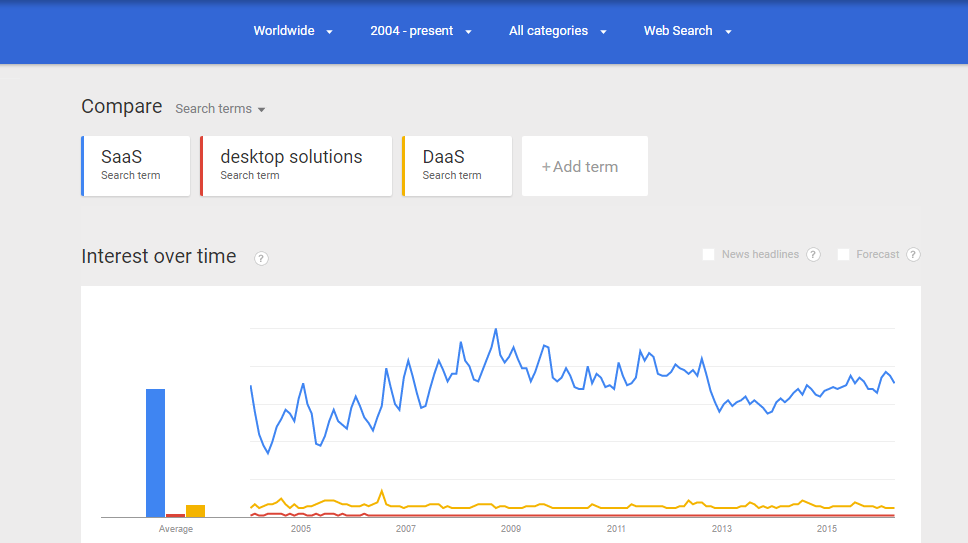This screenshot has width=968, height=543.
Task: Expand the All categories dropdown
Action: pyautogui.click(x=557, y=31)
